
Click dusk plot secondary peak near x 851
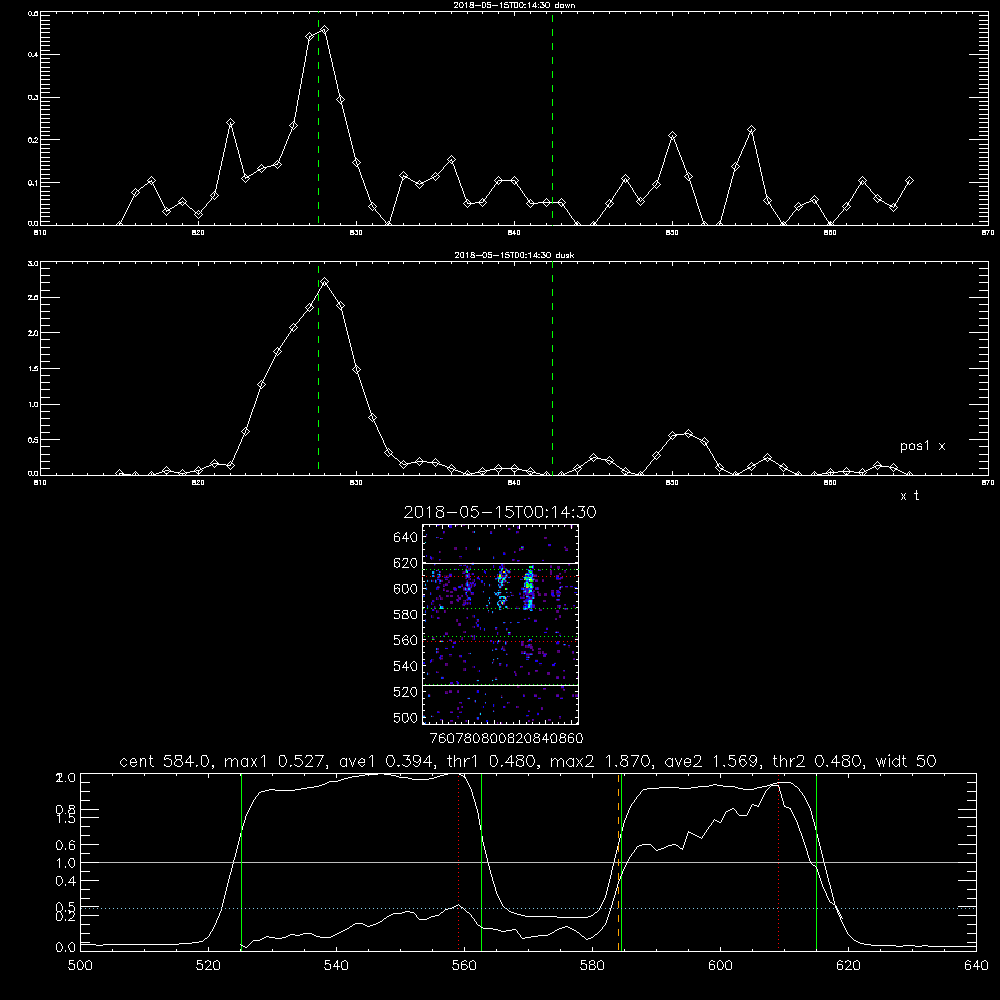click(x=688, y=434)
